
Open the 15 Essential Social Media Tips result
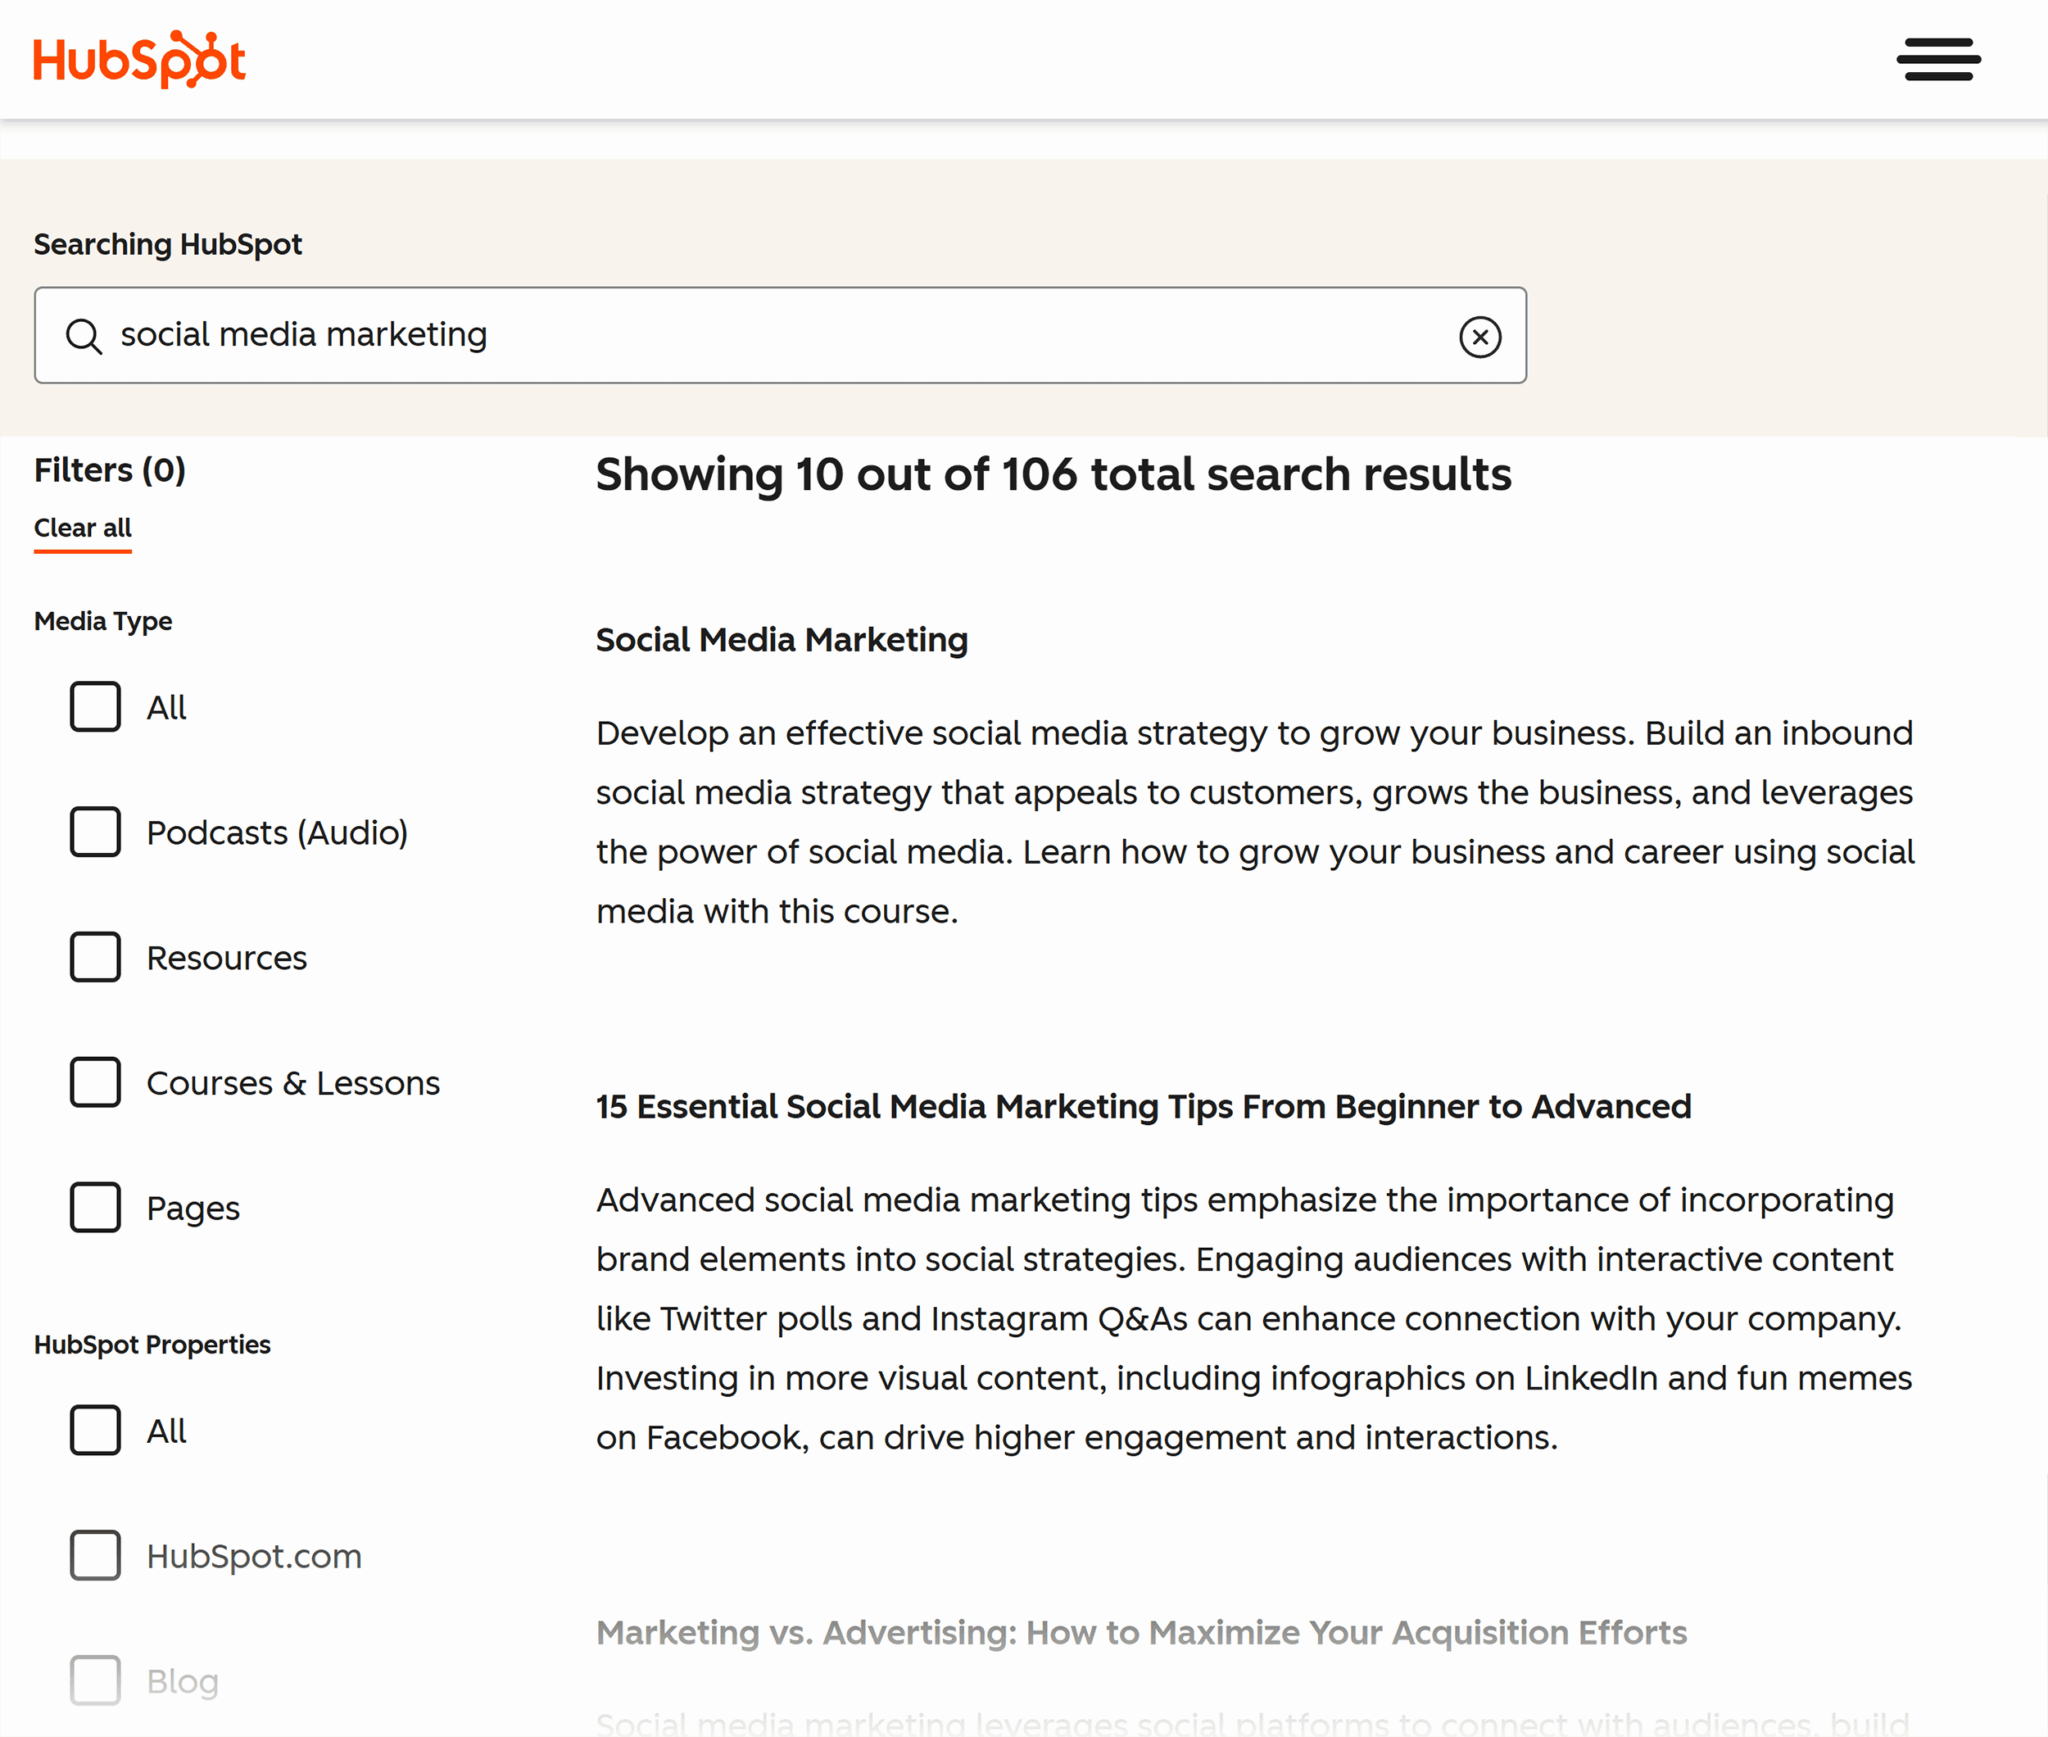click(1143, 1107)
